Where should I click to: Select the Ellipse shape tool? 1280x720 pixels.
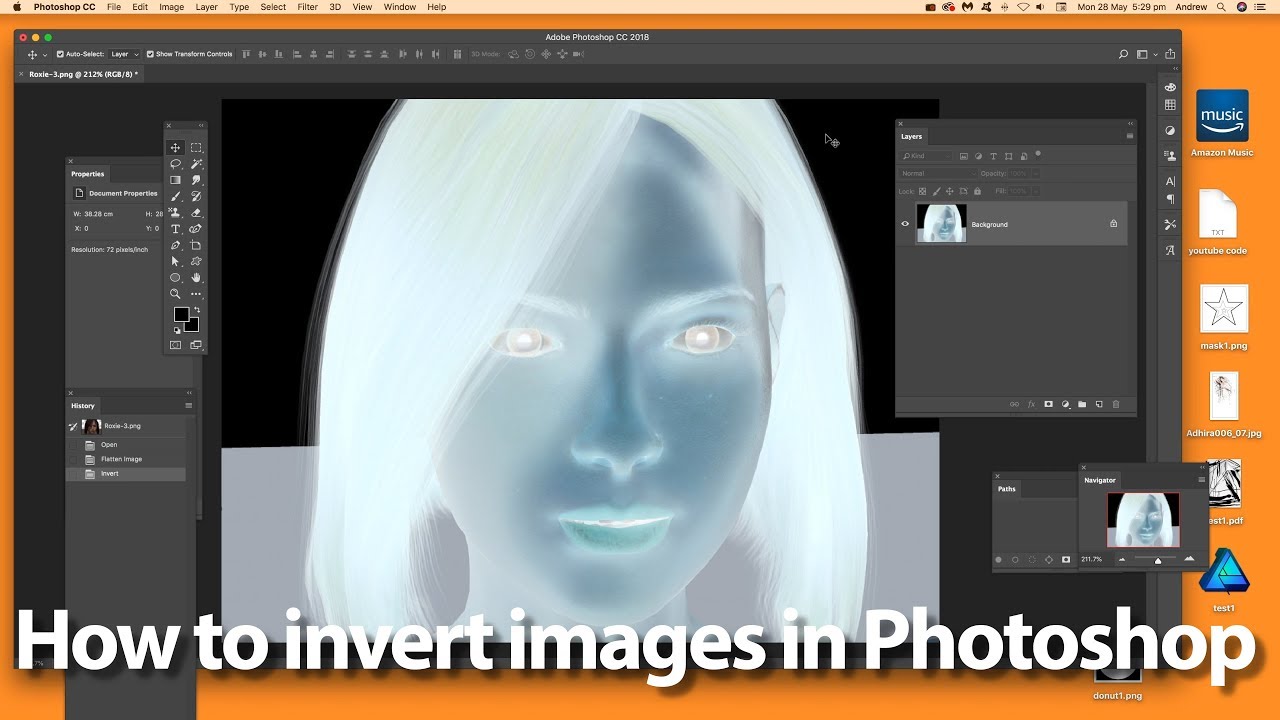pos(175,277)
